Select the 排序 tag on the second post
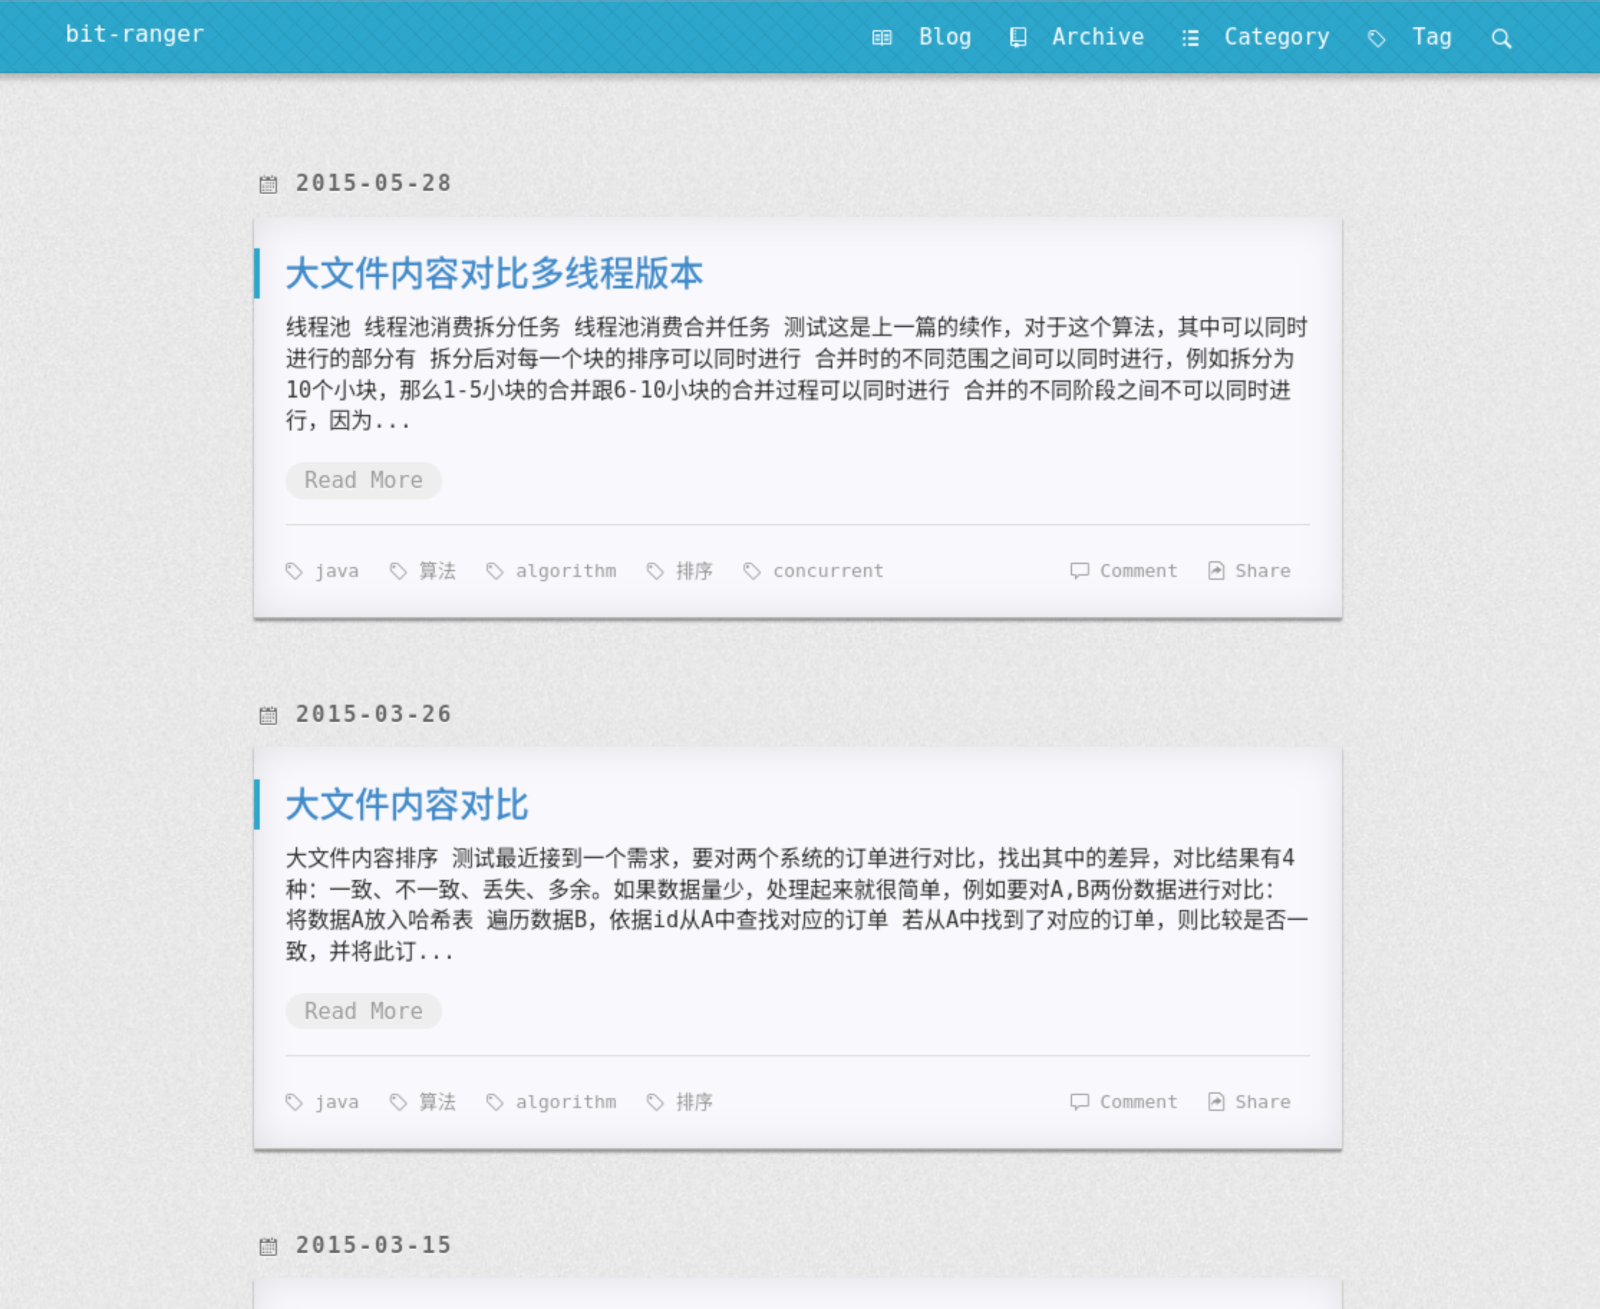1600x1309 pixels. (694, 1101)
